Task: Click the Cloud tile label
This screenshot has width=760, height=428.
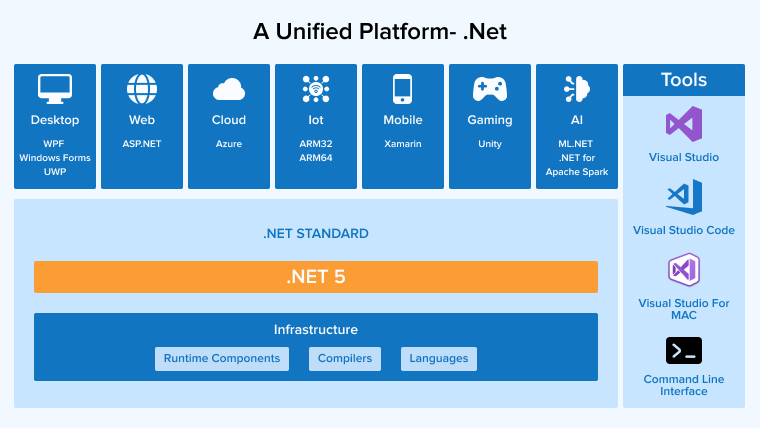Action: [x=229, y=120]
